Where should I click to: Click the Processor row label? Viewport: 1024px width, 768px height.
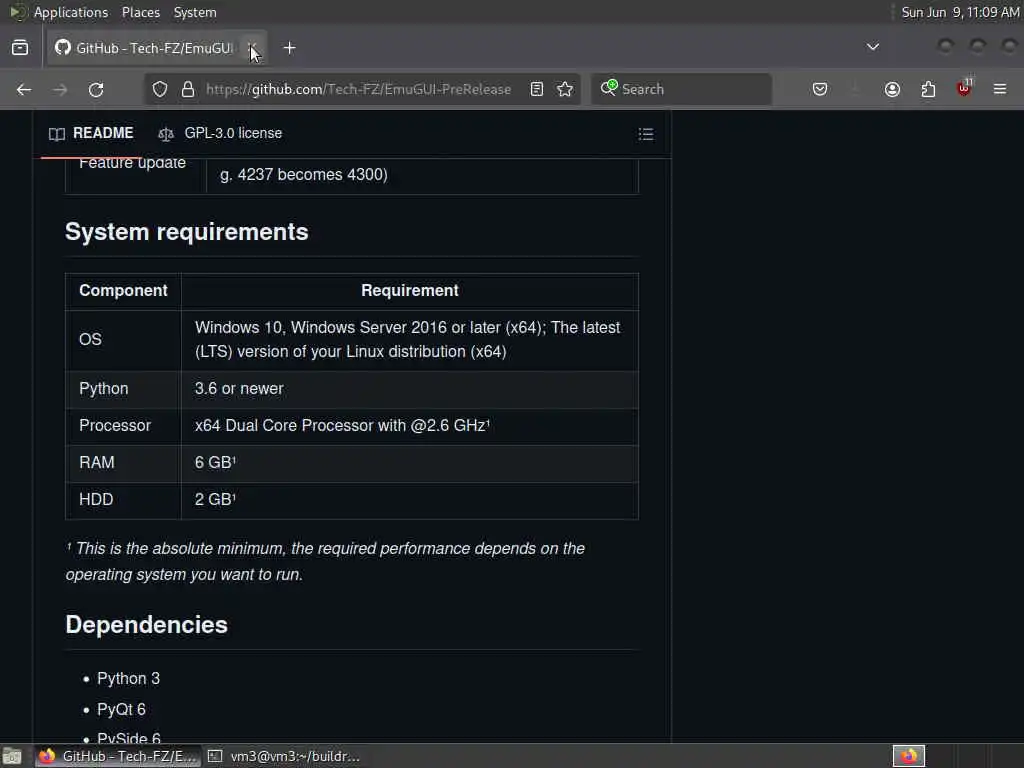point(115,425)
